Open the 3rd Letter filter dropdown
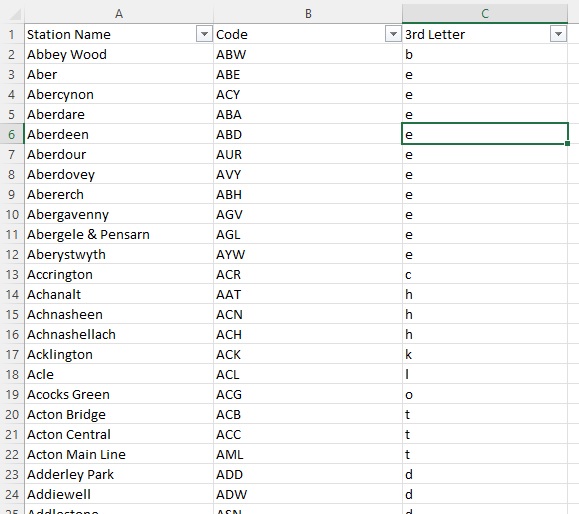This screenshot has height=514, width=579. (558, 34)
